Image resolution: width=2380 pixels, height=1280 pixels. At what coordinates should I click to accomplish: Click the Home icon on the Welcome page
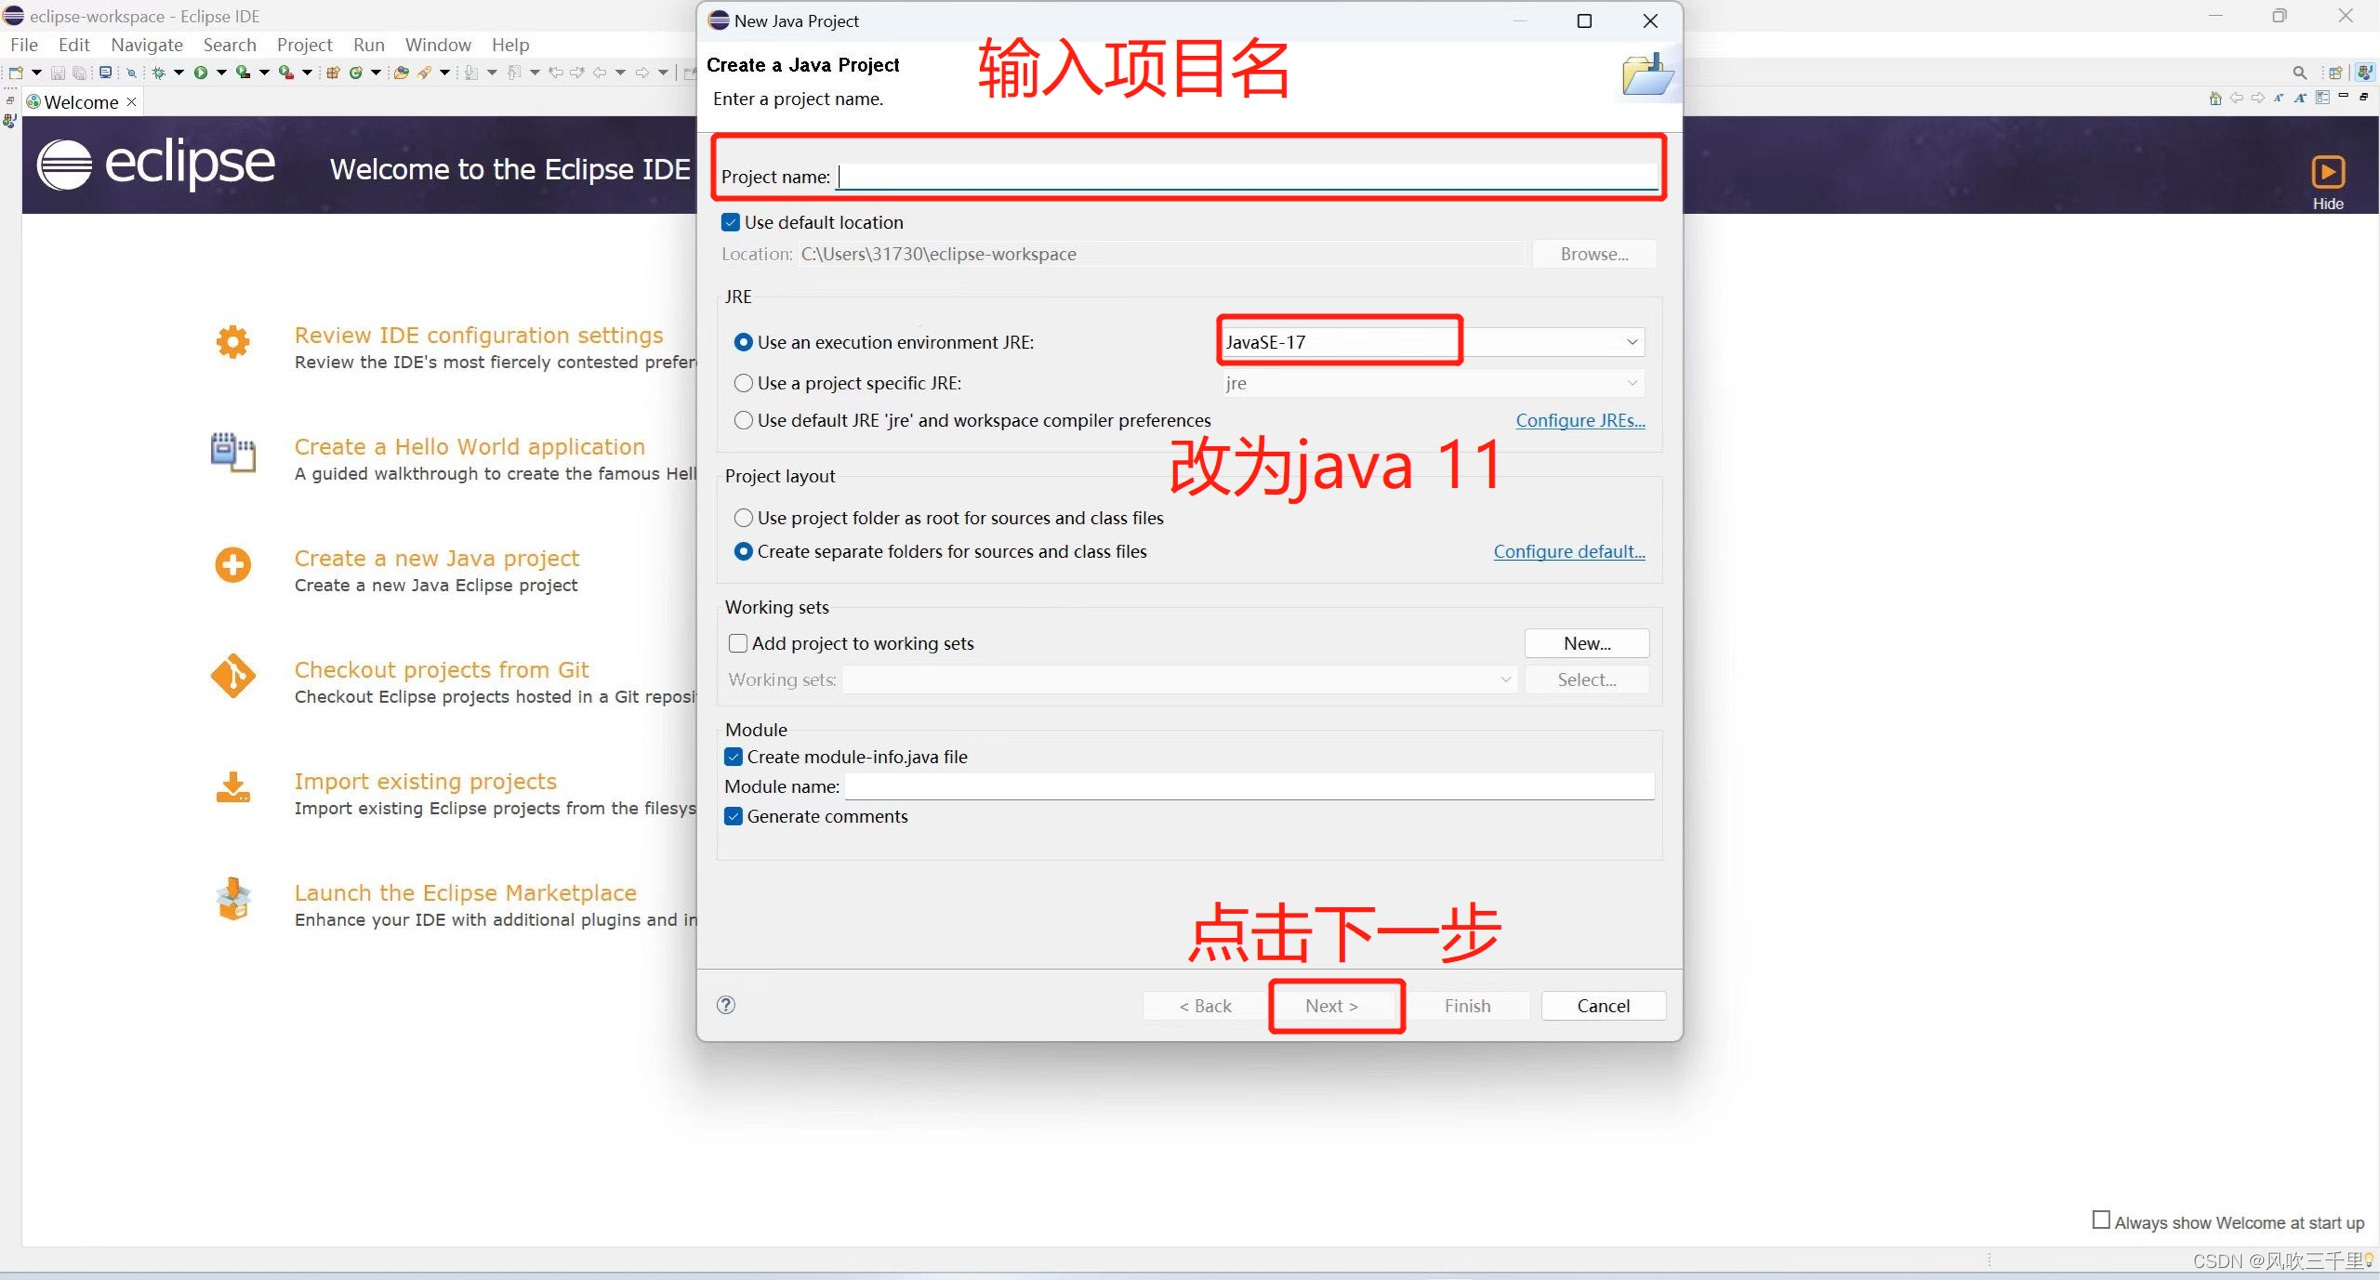pos(2215,97)
